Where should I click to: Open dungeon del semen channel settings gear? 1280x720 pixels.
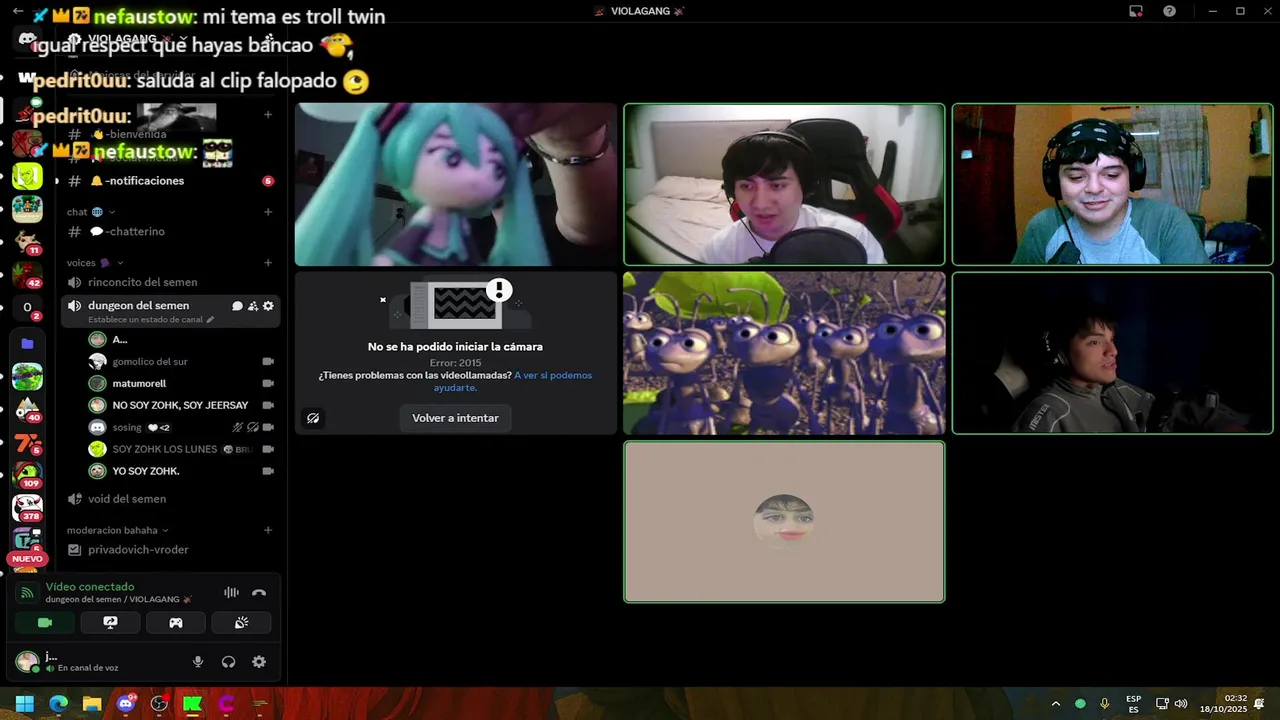(x=268, y=306)
